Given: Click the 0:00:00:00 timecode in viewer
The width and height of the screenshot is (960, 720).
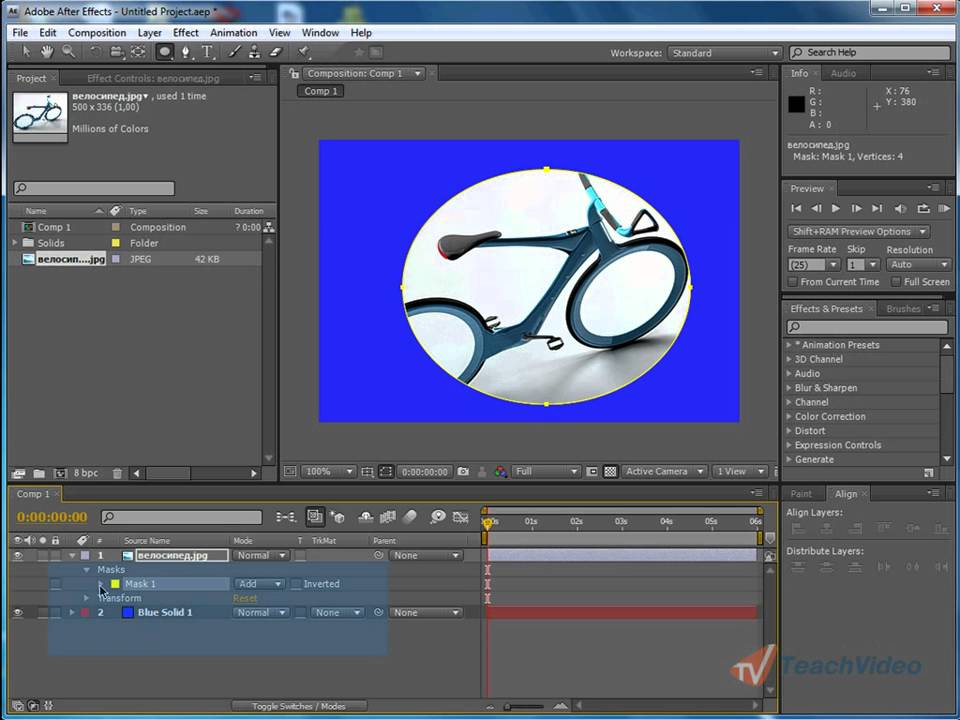Looking at the screenshot, I should (424, 472).
